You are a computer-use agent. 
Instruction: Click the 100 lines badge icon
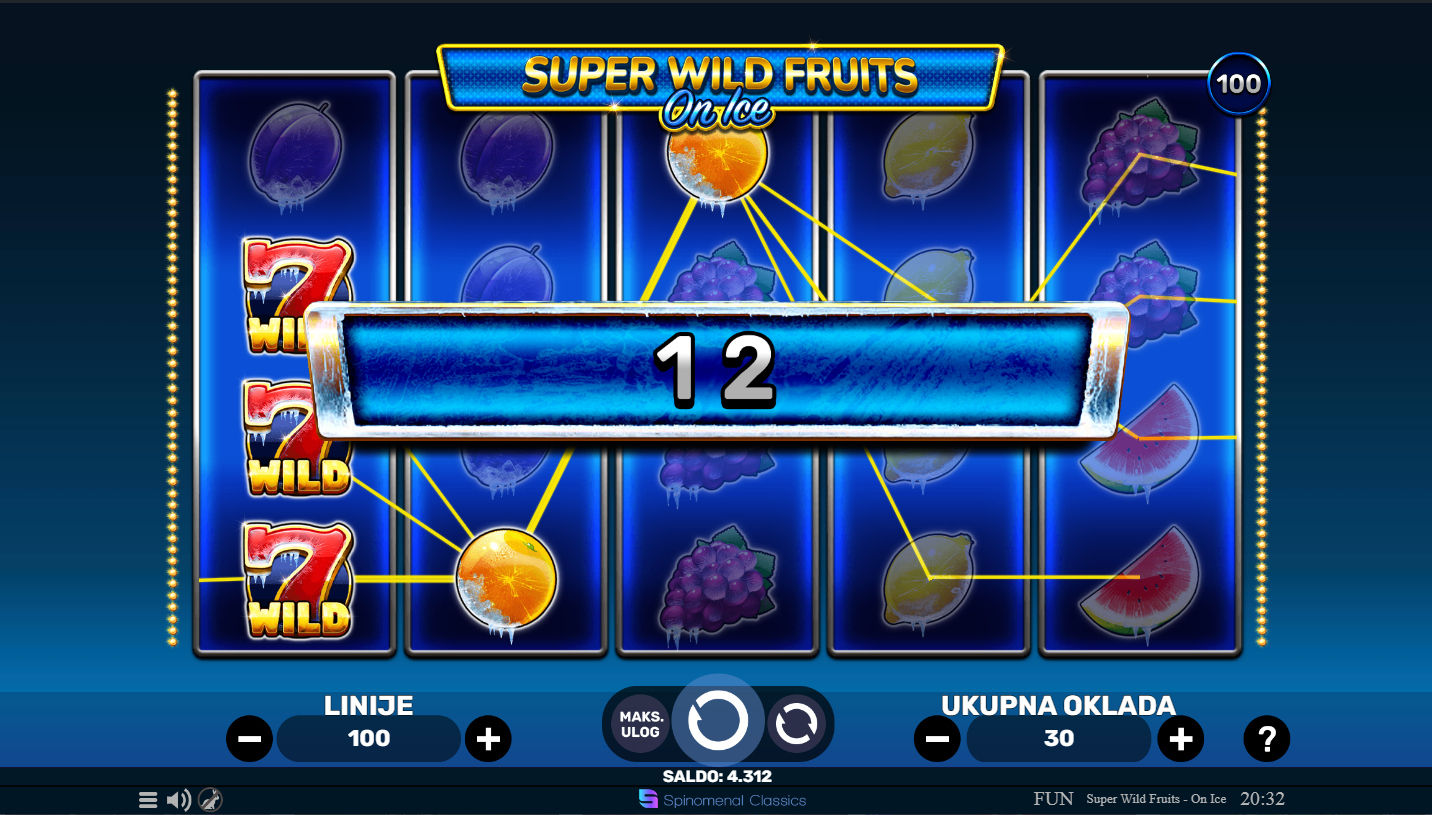click(x=1239, y=83)
